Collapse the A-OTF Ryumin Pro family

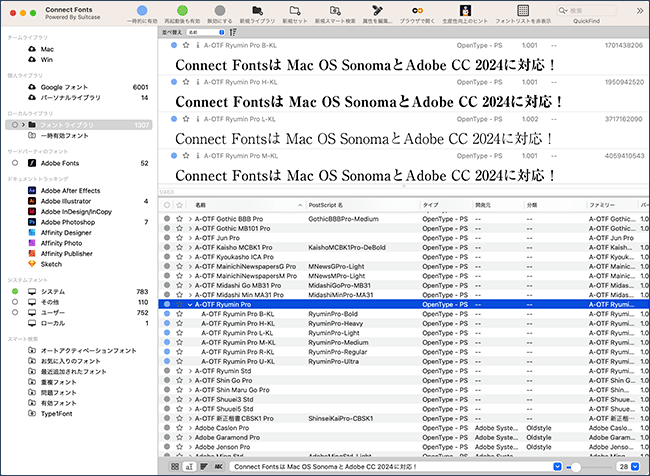pos(190,304)
